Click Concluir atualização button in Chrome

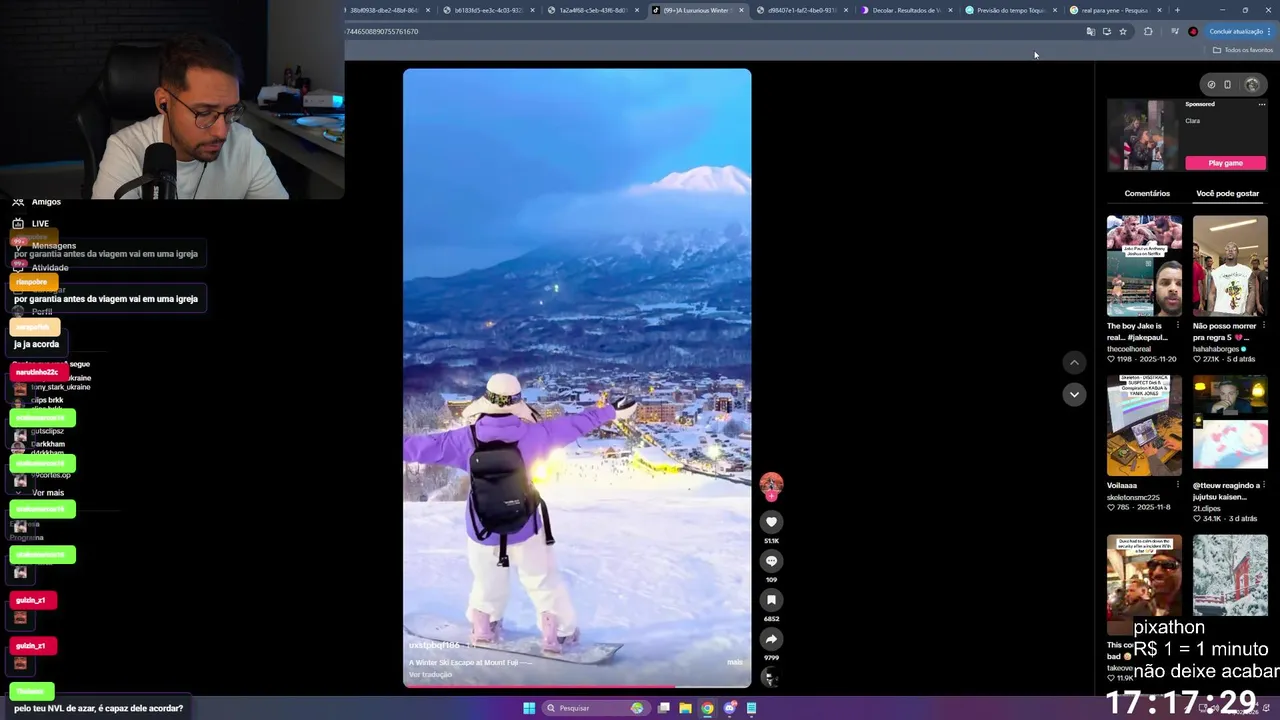point(1236,32)
